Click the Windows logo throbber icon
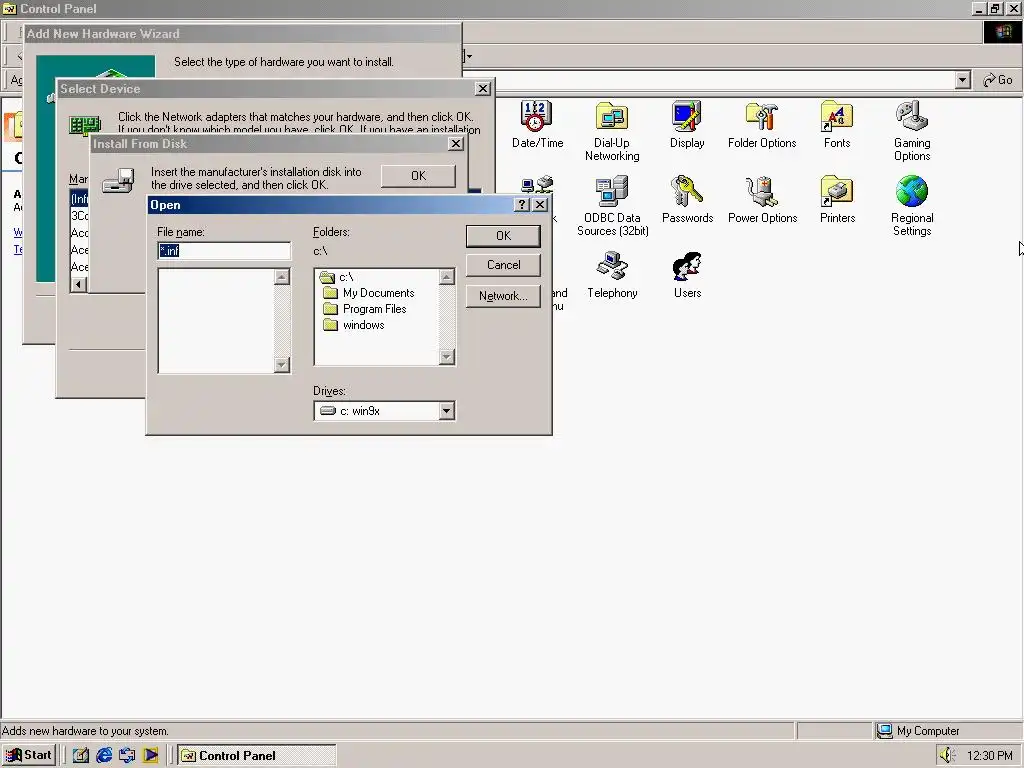Viewport: 1024px width, 768px height. [x=1002, y=32]
